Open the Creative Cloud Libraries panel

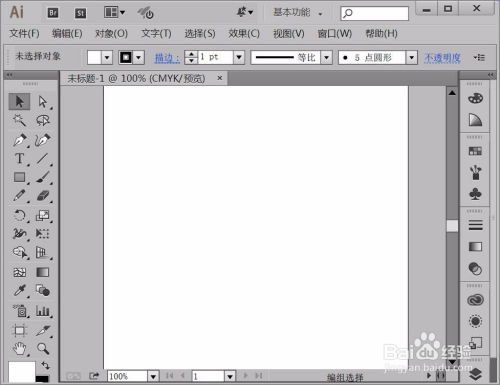click(x=475, y=300)
